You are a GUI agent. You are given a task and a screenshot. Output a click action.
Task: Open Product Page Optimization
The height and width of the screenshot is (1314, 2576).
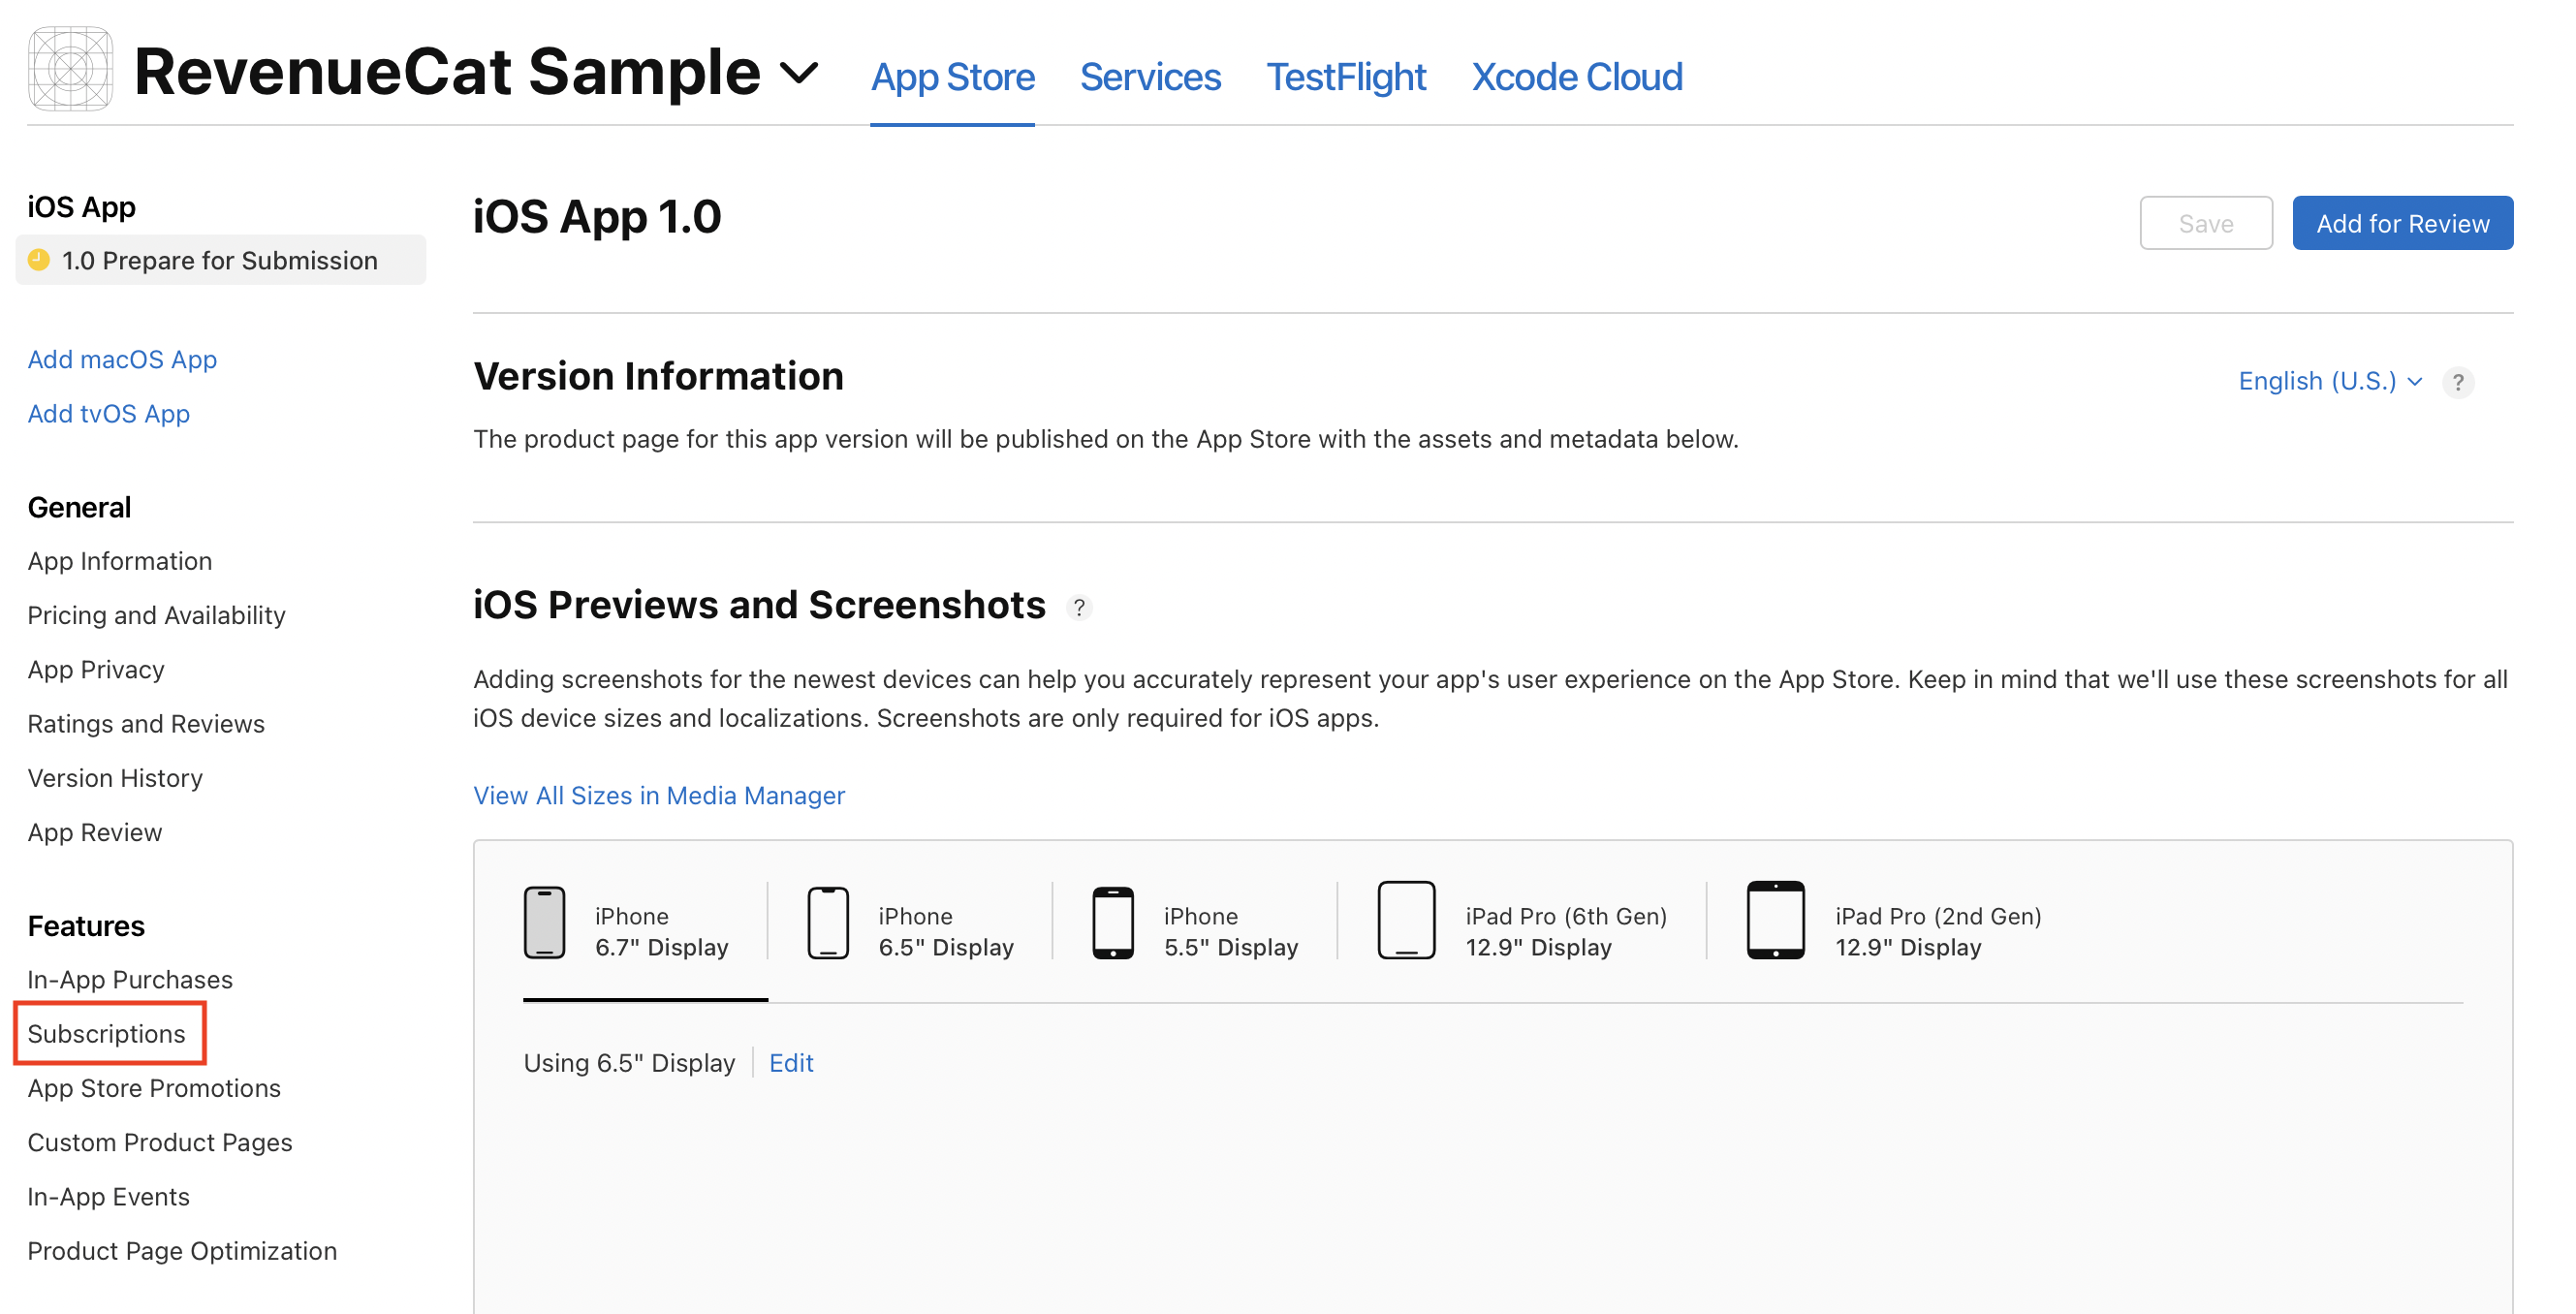click(182, 1251)
